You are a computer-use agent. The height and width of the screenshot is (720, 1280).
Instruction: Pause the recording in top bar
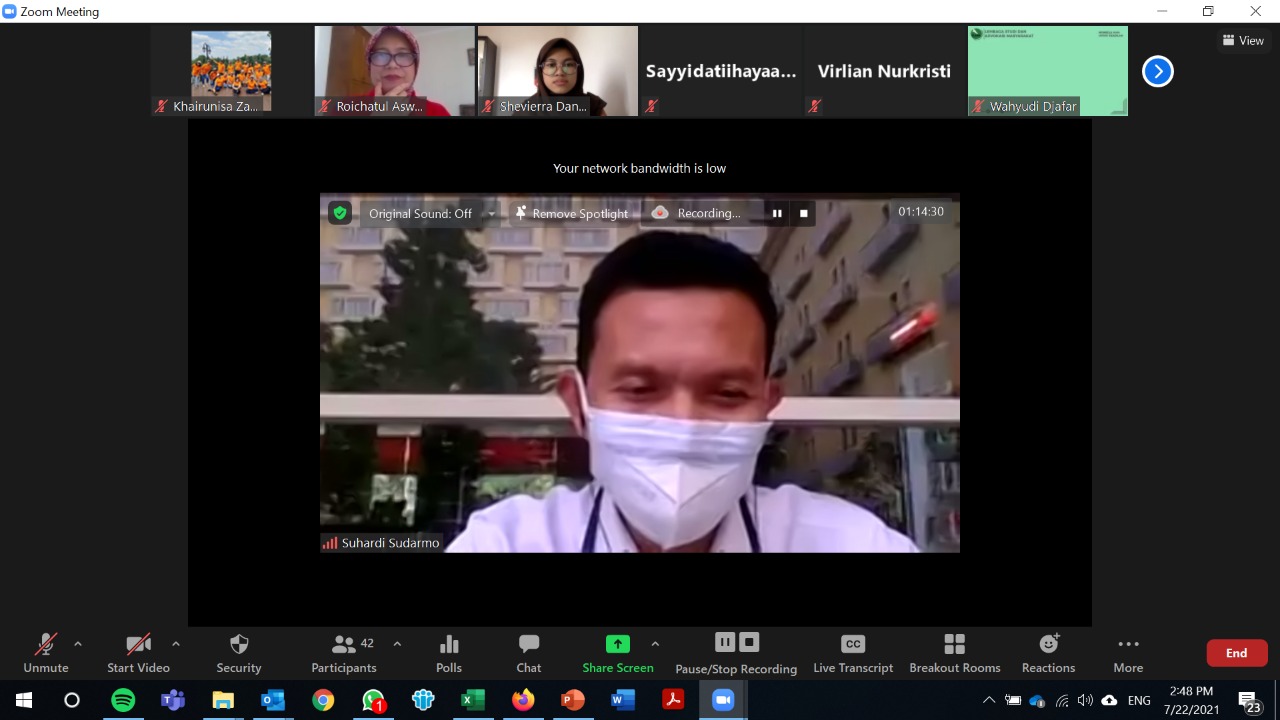coord(777,213)
